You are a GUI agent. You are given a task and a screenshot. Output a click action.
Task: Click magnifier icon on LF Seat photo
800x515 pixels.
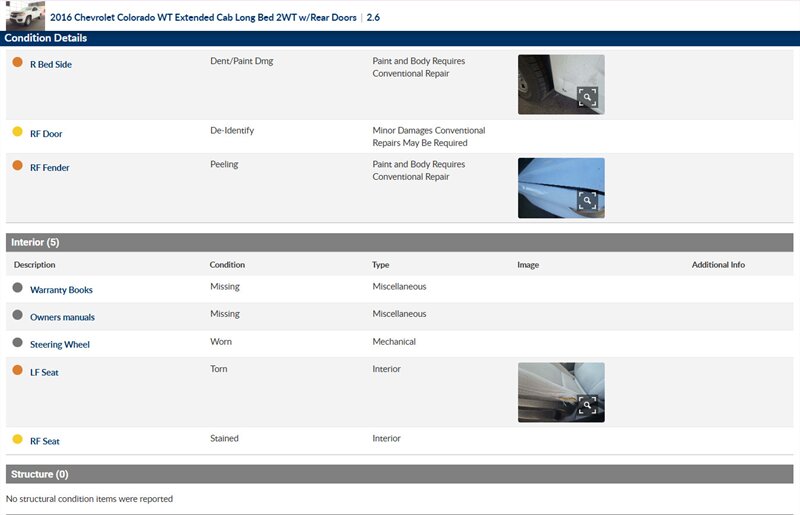587,404
